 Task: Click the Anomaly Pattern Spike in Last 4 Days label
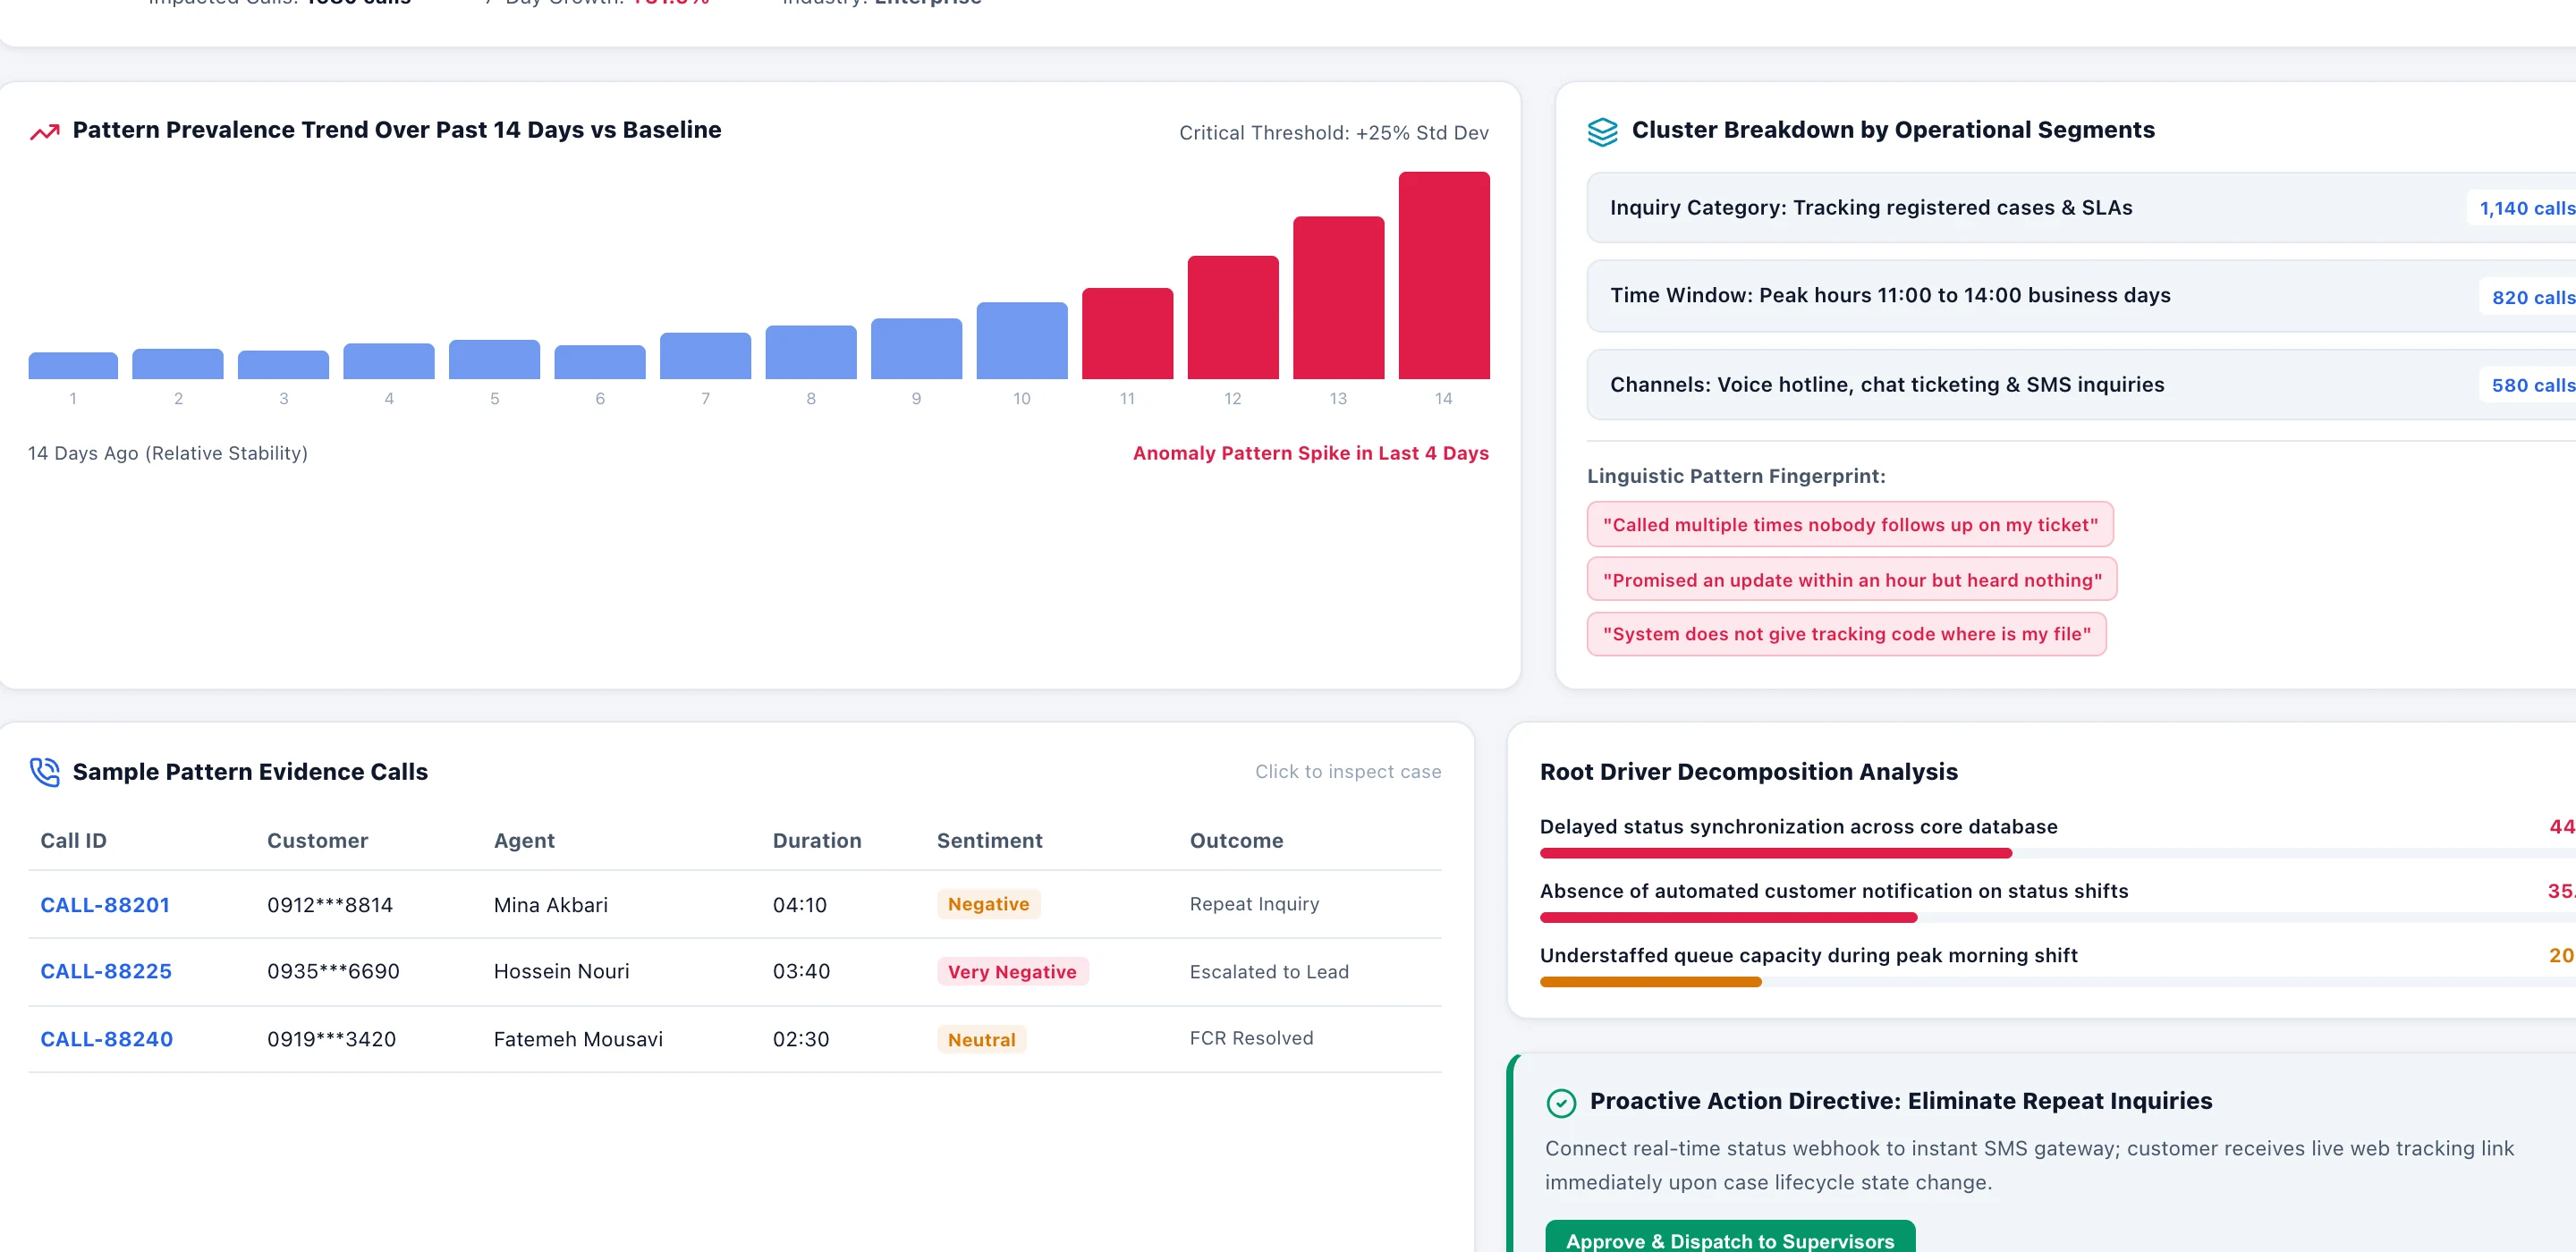pyautogui.click(x=1310, y=453)
